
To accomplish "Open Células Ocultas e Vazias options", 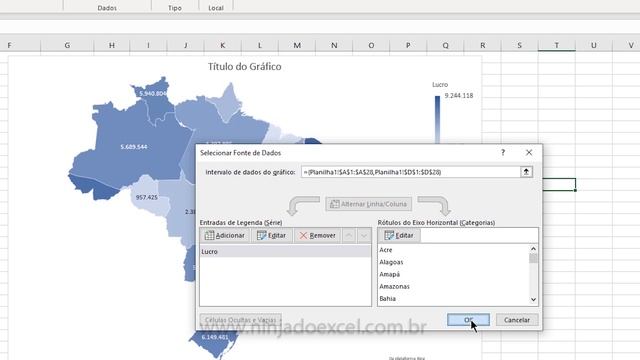I will [x=241, y=320].
